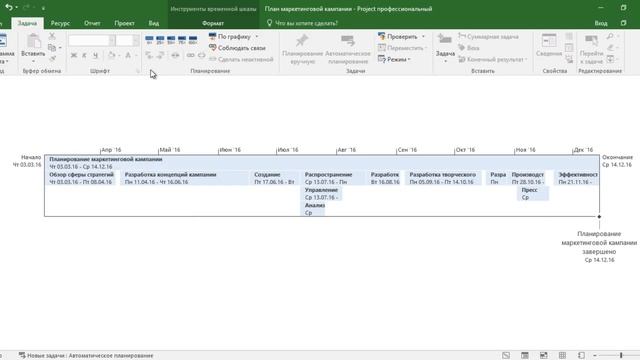Click the Outdent task icon
The width and height of the screenshot is (640, 360).
pyautogui.click(x=149, y=55)
